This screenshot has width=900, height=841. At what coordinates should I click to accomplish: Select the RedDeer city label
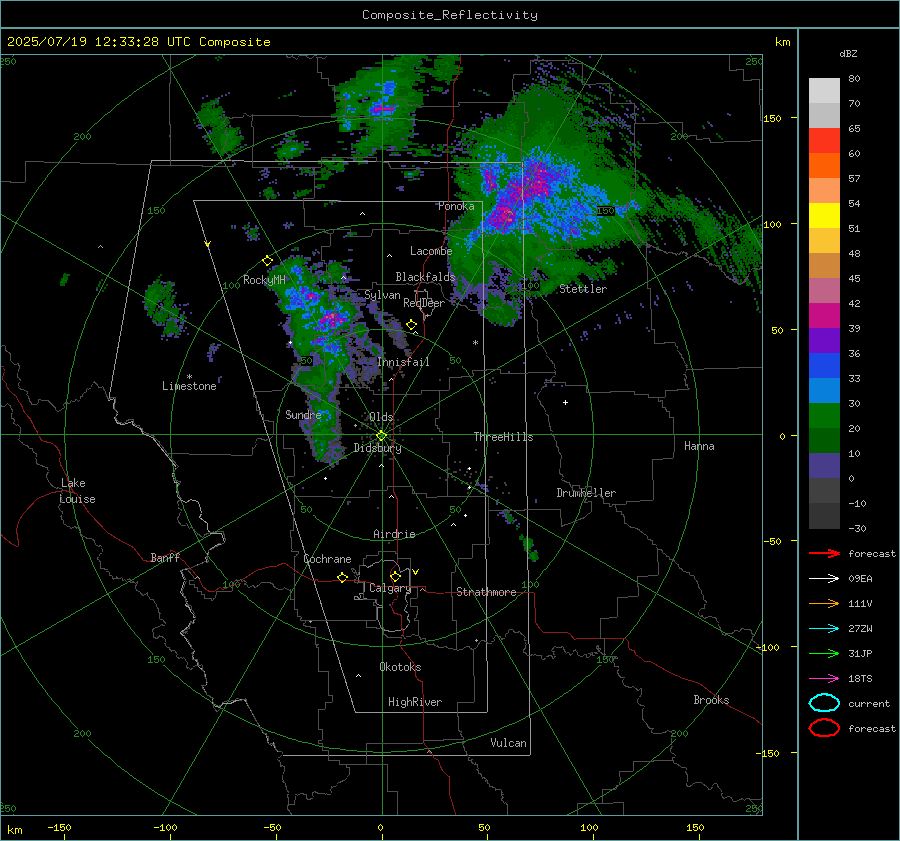click(424, 303)
